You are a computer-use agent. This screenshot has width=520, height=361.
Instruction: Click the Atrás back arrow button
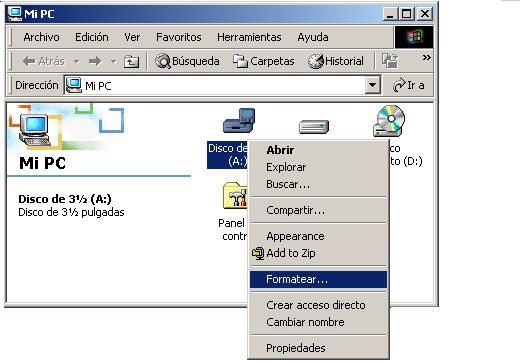point(43,61)
